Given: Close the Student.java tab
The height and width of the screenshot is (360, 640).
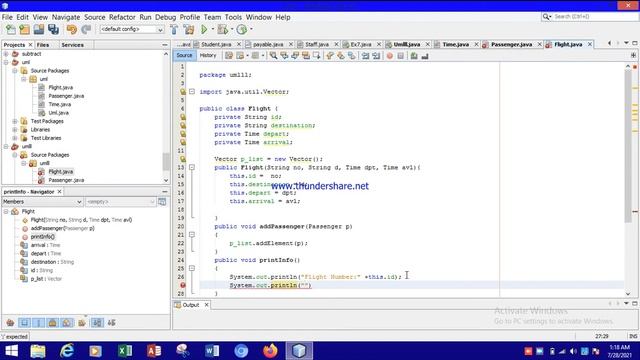Looking at the screenshot, I should coord(239,44).
